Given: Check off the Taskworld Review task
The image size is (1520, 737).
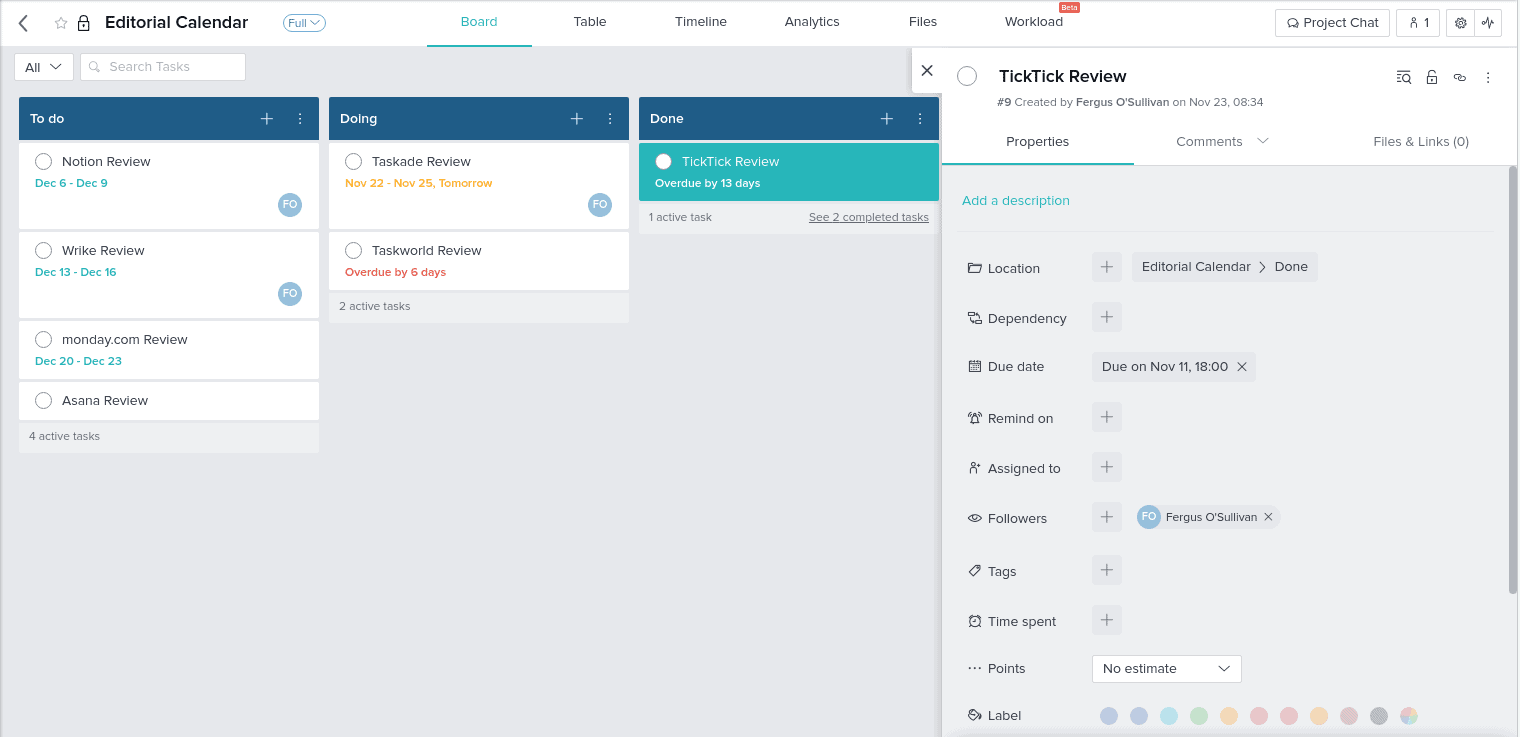Looking at the screenshot, I should pos(353,250).
